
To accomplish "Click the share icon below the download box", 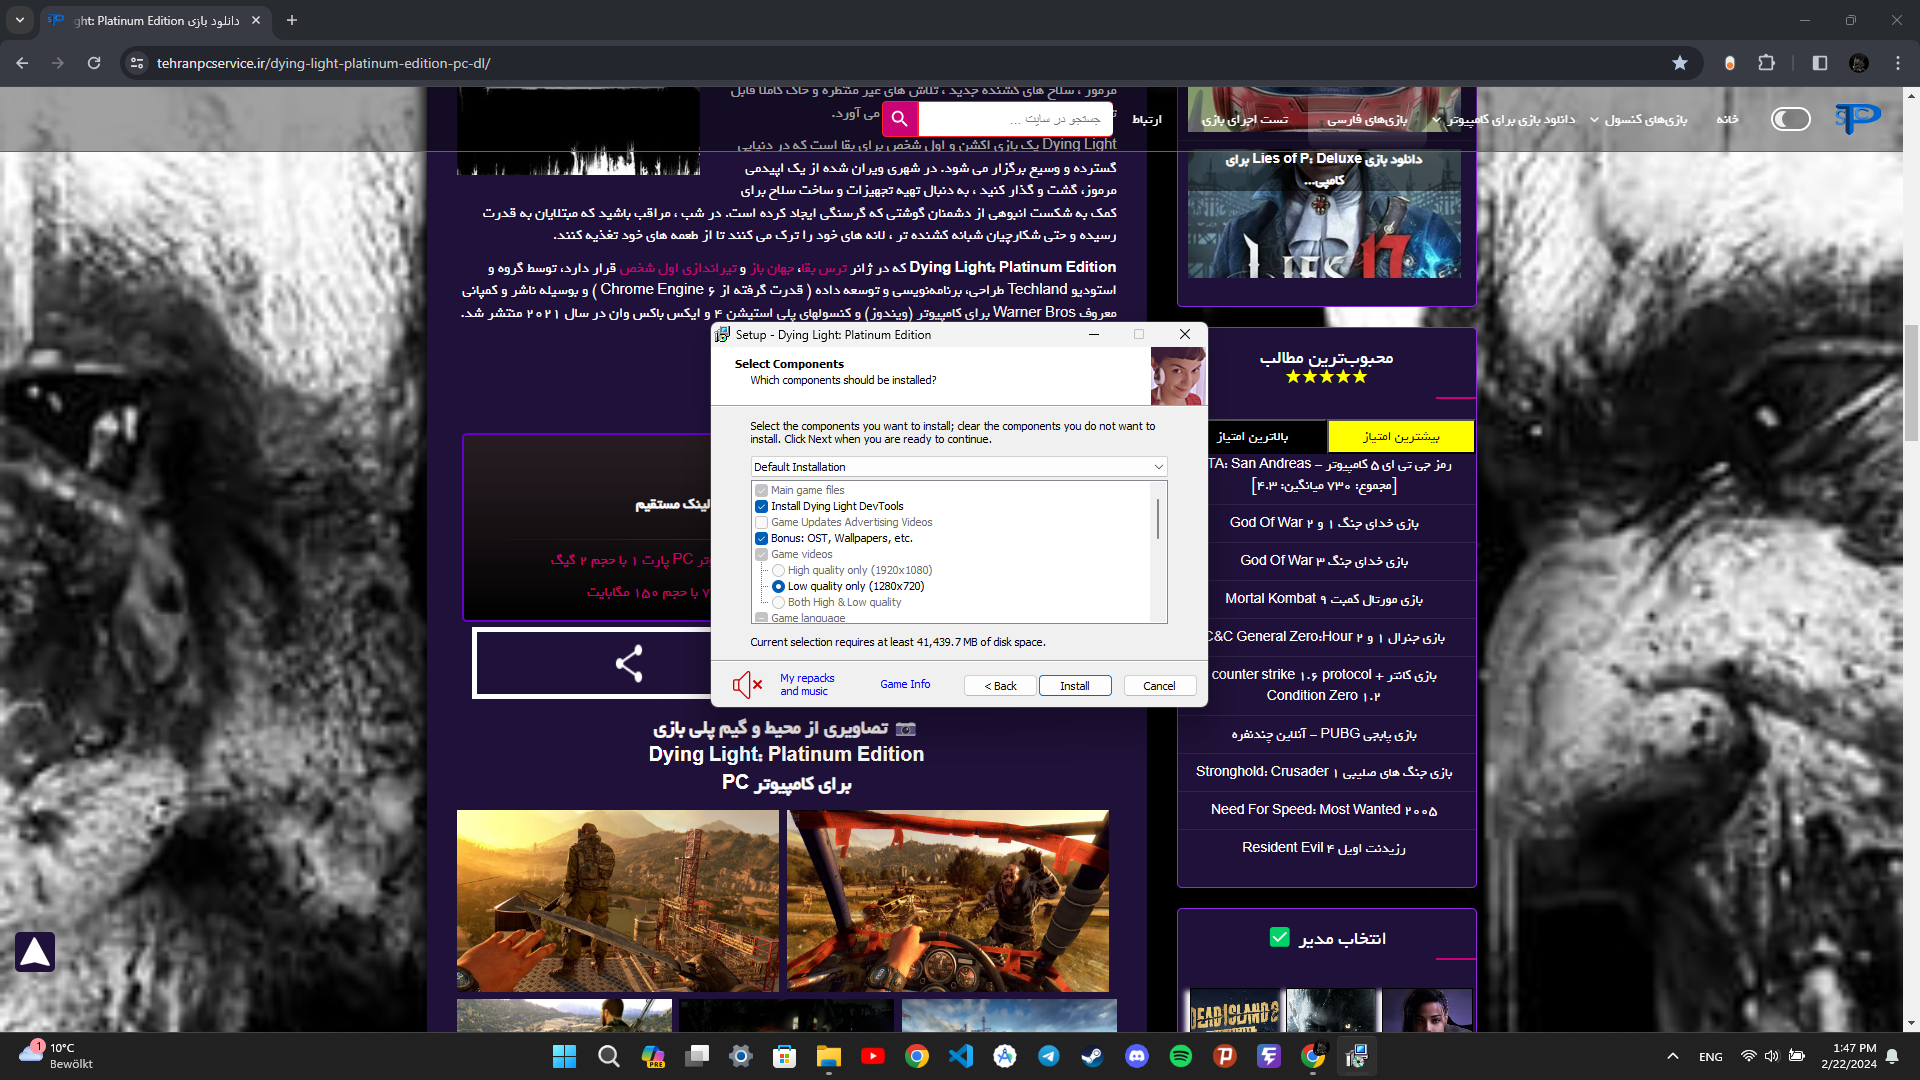I will tap(629, 663).
